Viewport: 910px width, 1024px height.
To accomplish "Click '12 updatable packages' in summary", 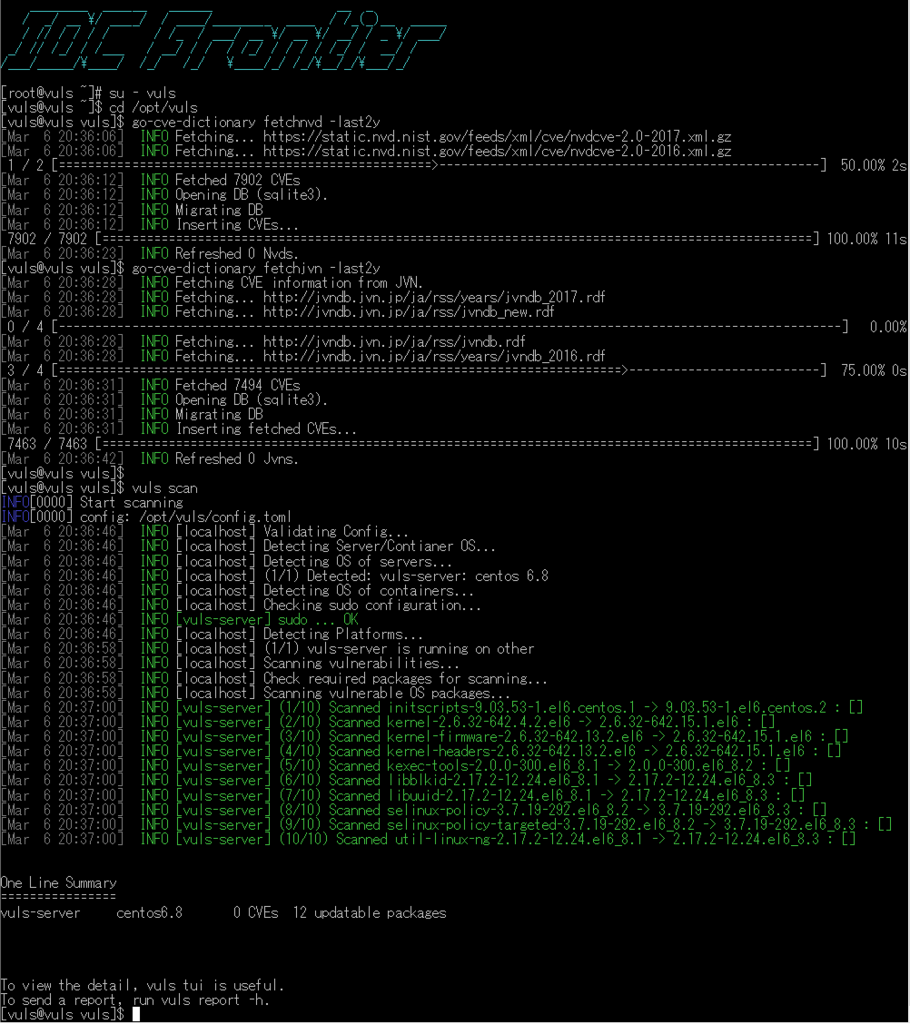I will (x=369, y=913).
